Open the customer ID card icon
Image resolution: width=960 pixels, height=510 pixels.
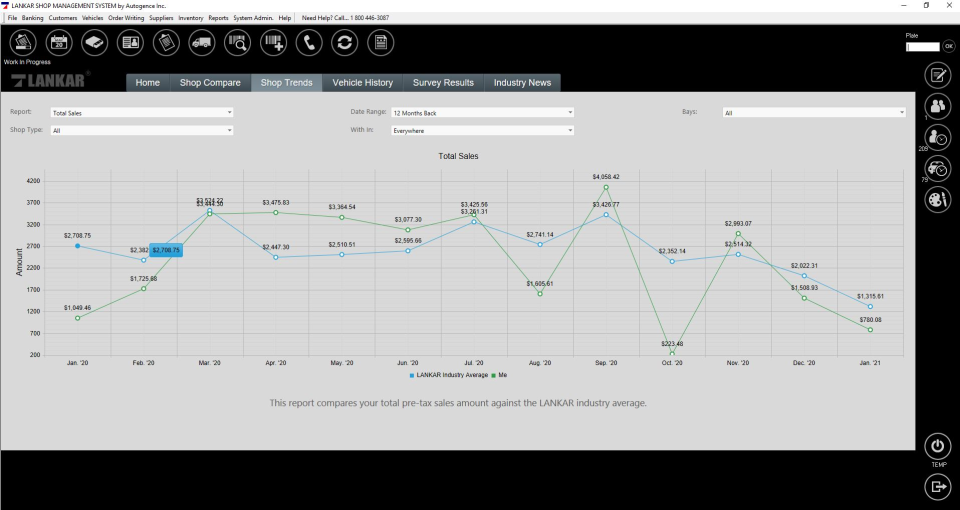(130, 43)
